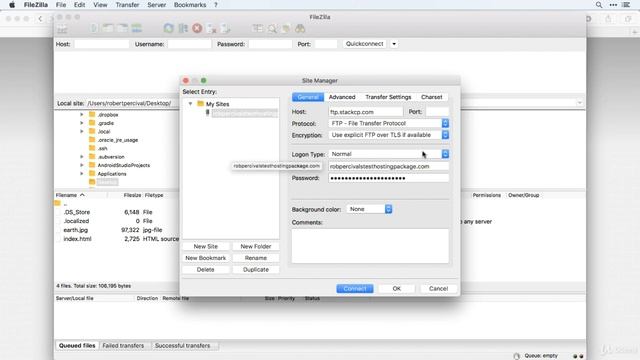Image resolution: width=640 pixels, height=360 pixels.
Task: Click the parent directory '..' folder icon
Action: coord(58,203)
